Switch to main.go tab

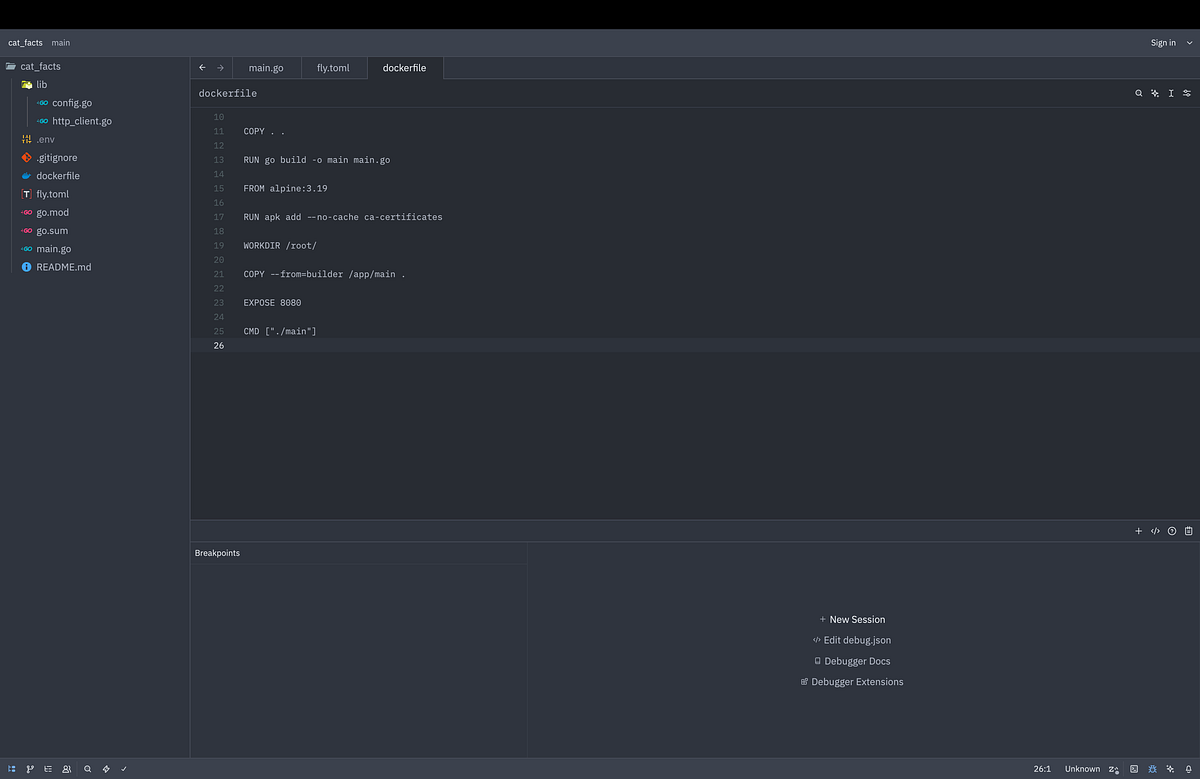[x=266, y=68]
